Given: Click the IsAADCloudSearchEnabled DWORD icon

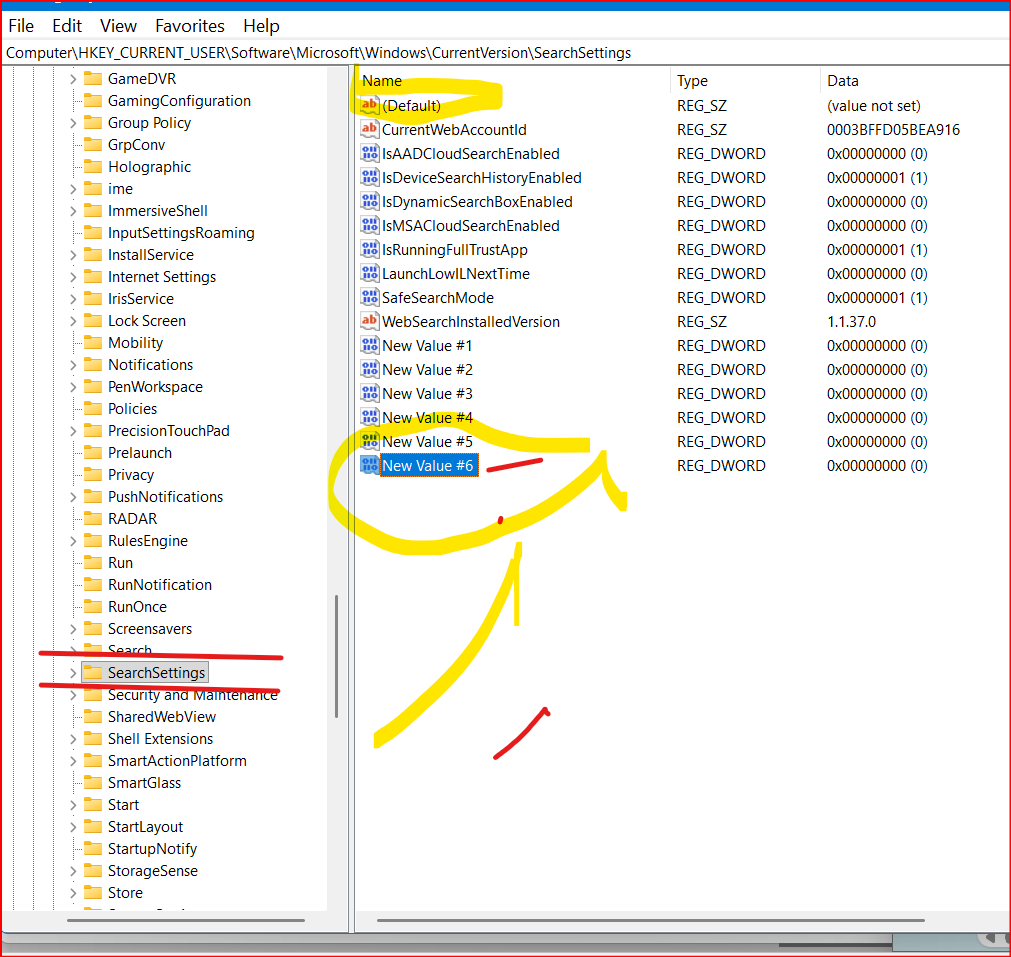Looking at the screenshot, I should [369, 153].
